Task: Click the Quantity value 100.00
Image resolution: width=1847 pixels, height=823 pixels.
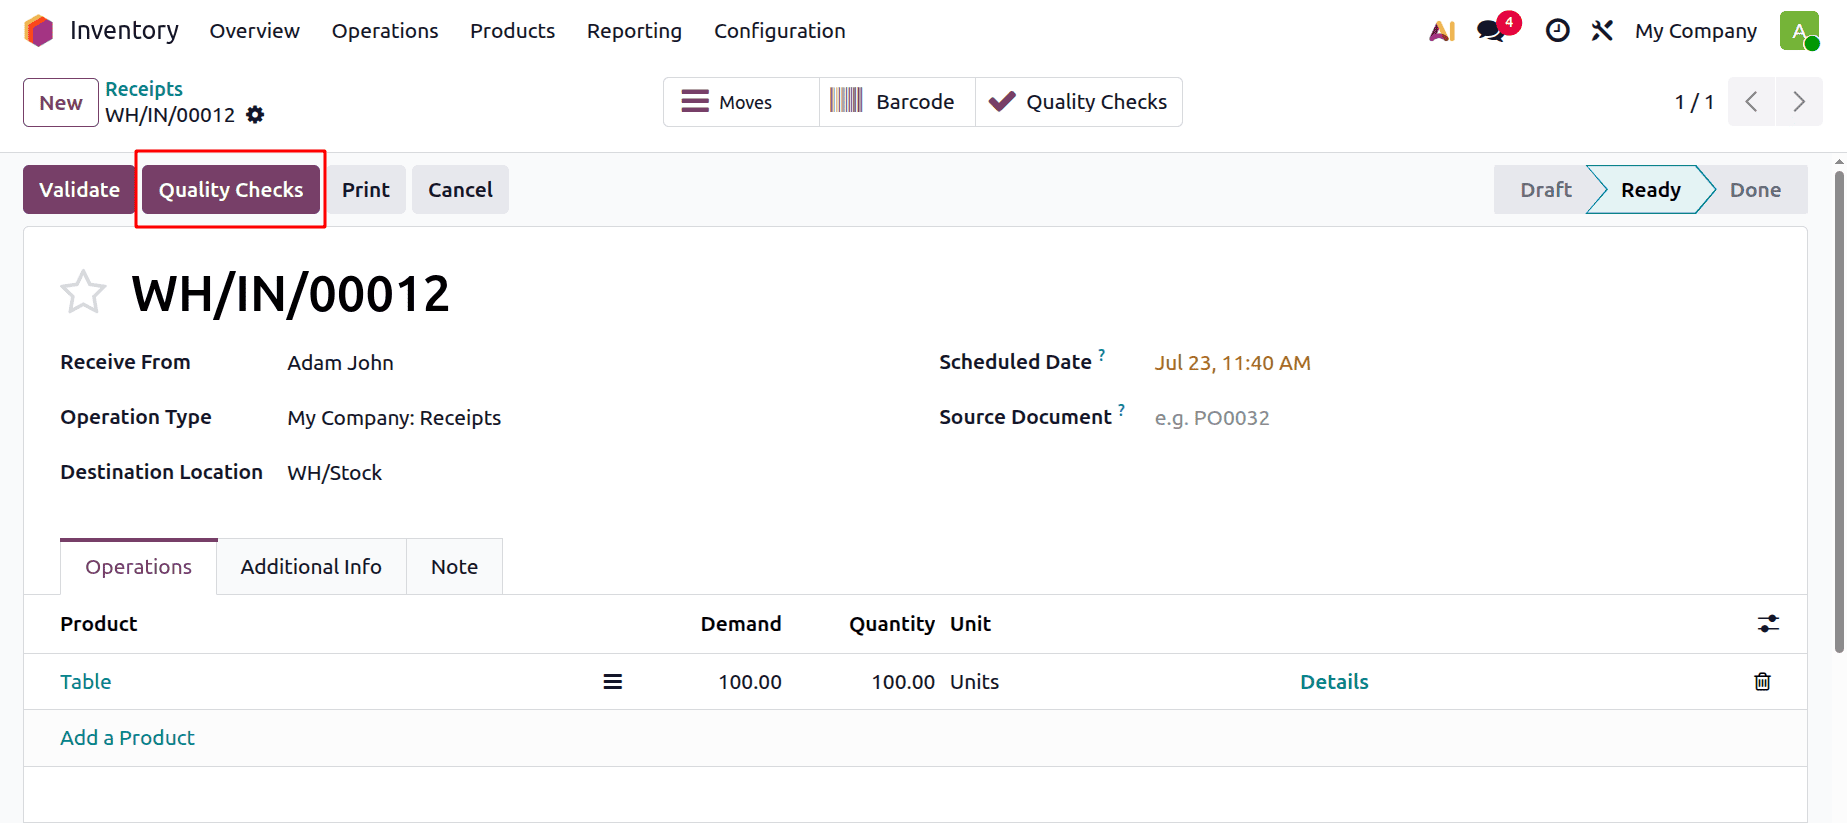Action: tap(903, 682)
